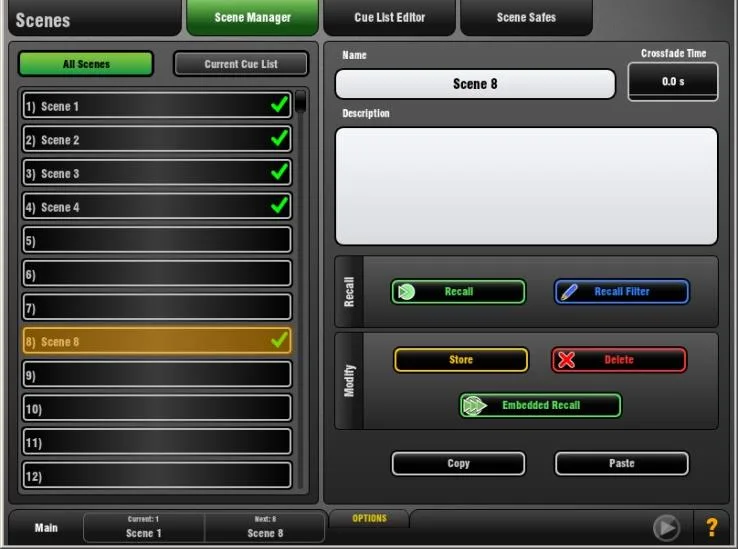Click the scene list scrollbar thumb
Image resolution: width=738 pixels, height=549 pixels.
[x=301, y=101]
